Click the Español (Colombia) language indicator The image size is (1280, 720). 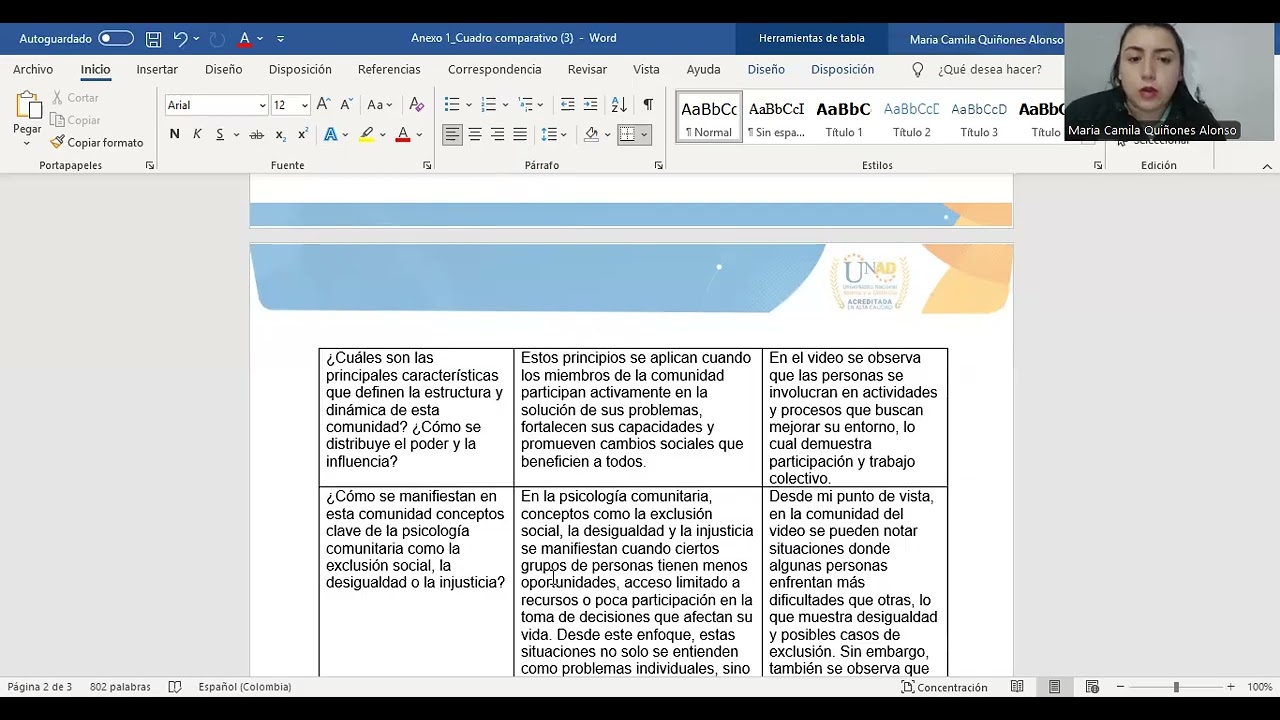click(x=245, y=687)
